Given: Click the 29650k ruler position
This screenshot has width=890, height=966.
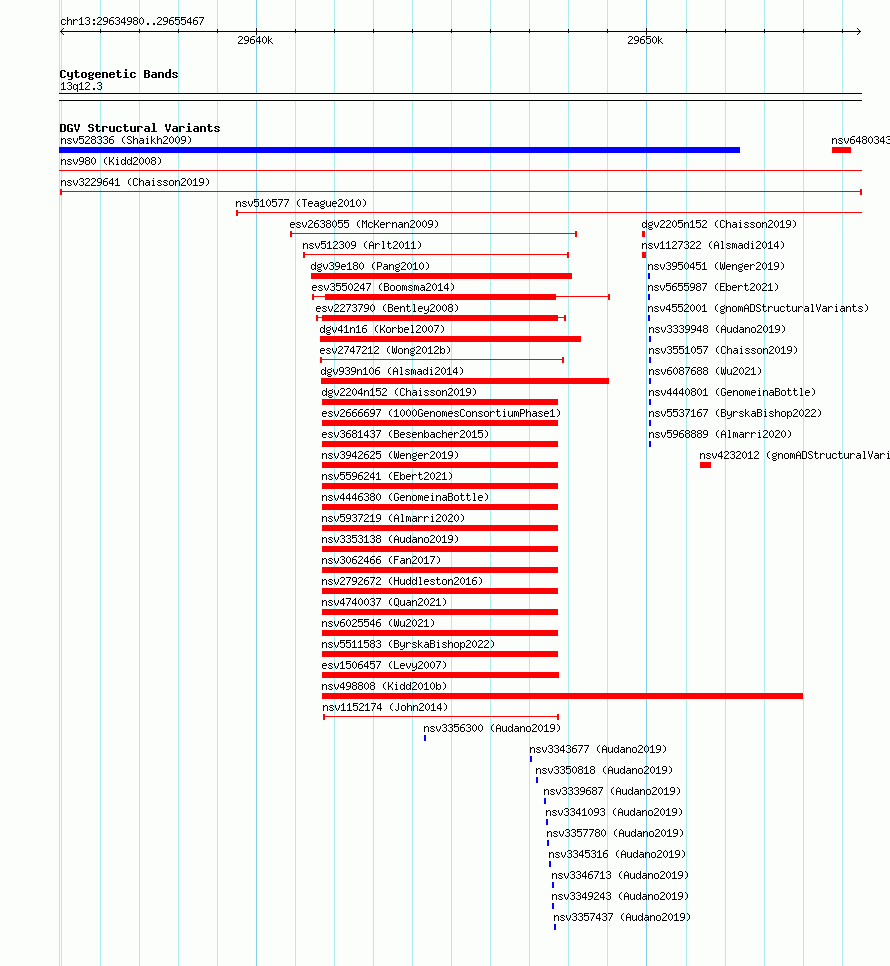Looking at the screenshot, I should (x=645, y=40).
